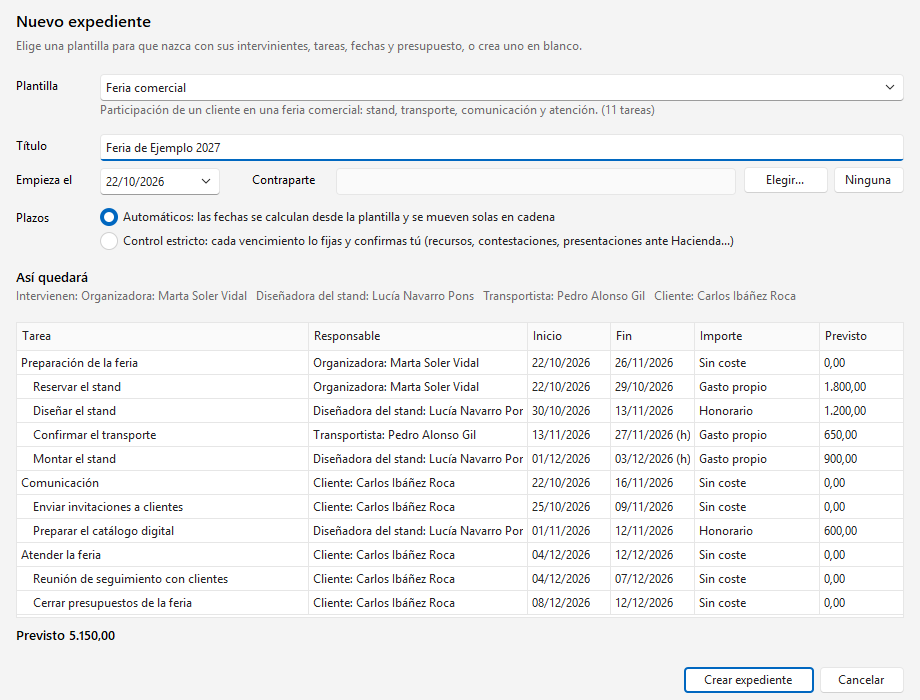Select Preparar el catálogo digital task
Viewport: 920px width, 700px height.
tap(460, 531)
